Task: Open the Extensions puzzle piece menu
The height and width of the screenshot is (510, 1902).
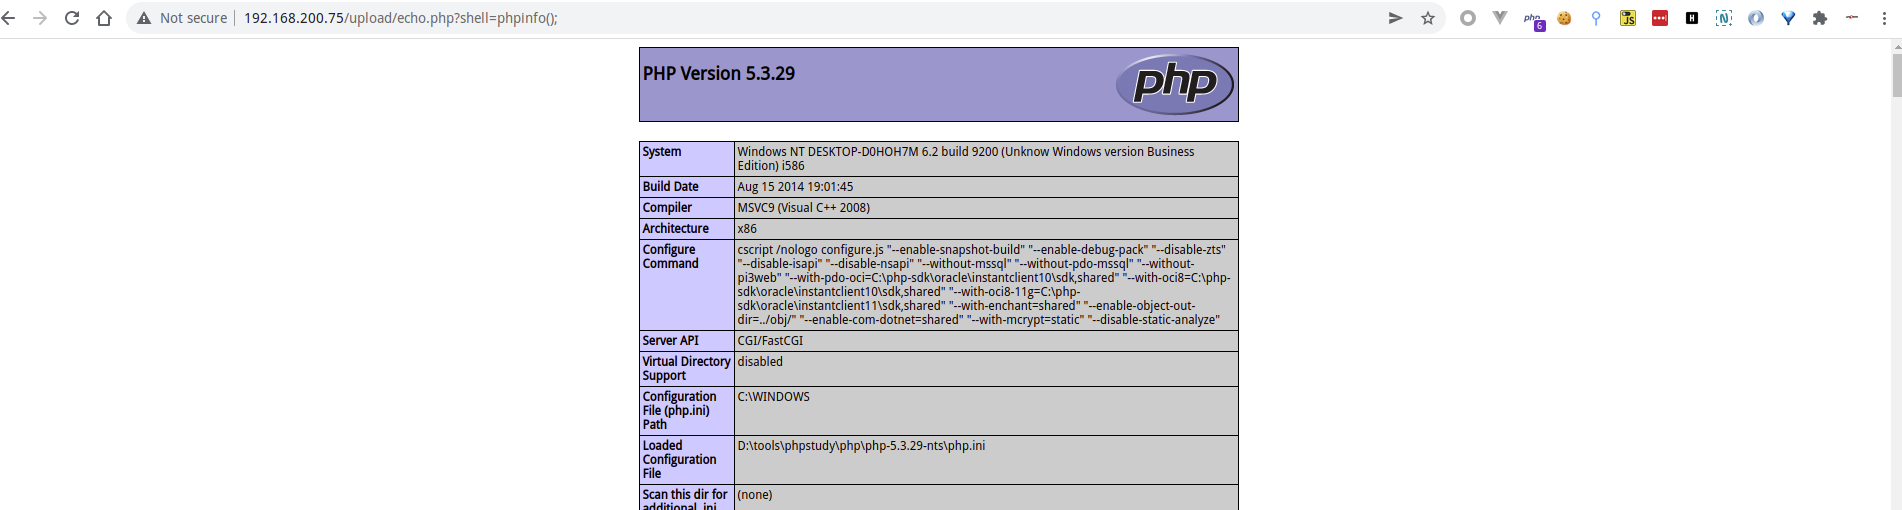Action: pos(1820,18)
